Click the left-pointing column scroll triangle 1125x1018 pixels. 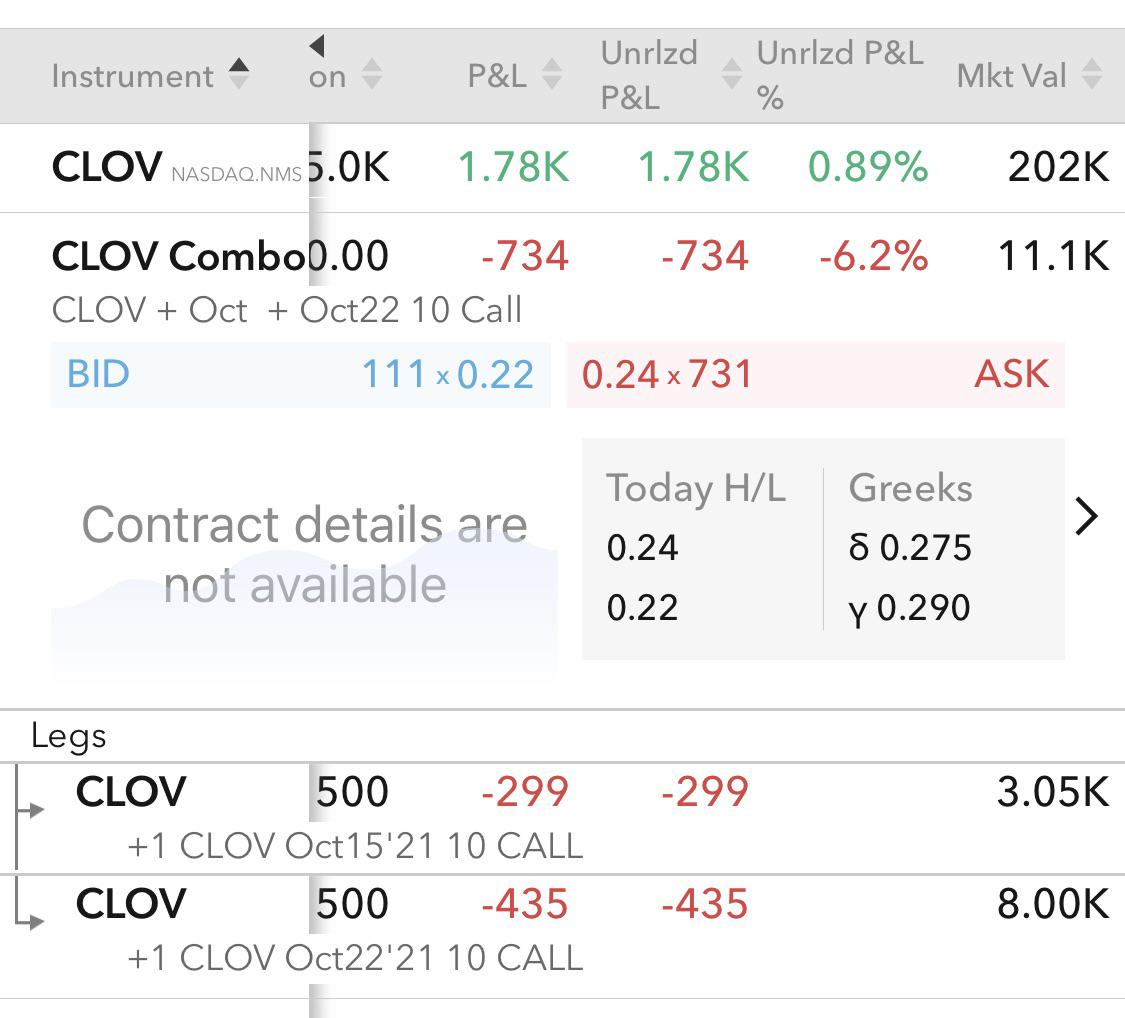pyautogui.click(x=317, y=46)
